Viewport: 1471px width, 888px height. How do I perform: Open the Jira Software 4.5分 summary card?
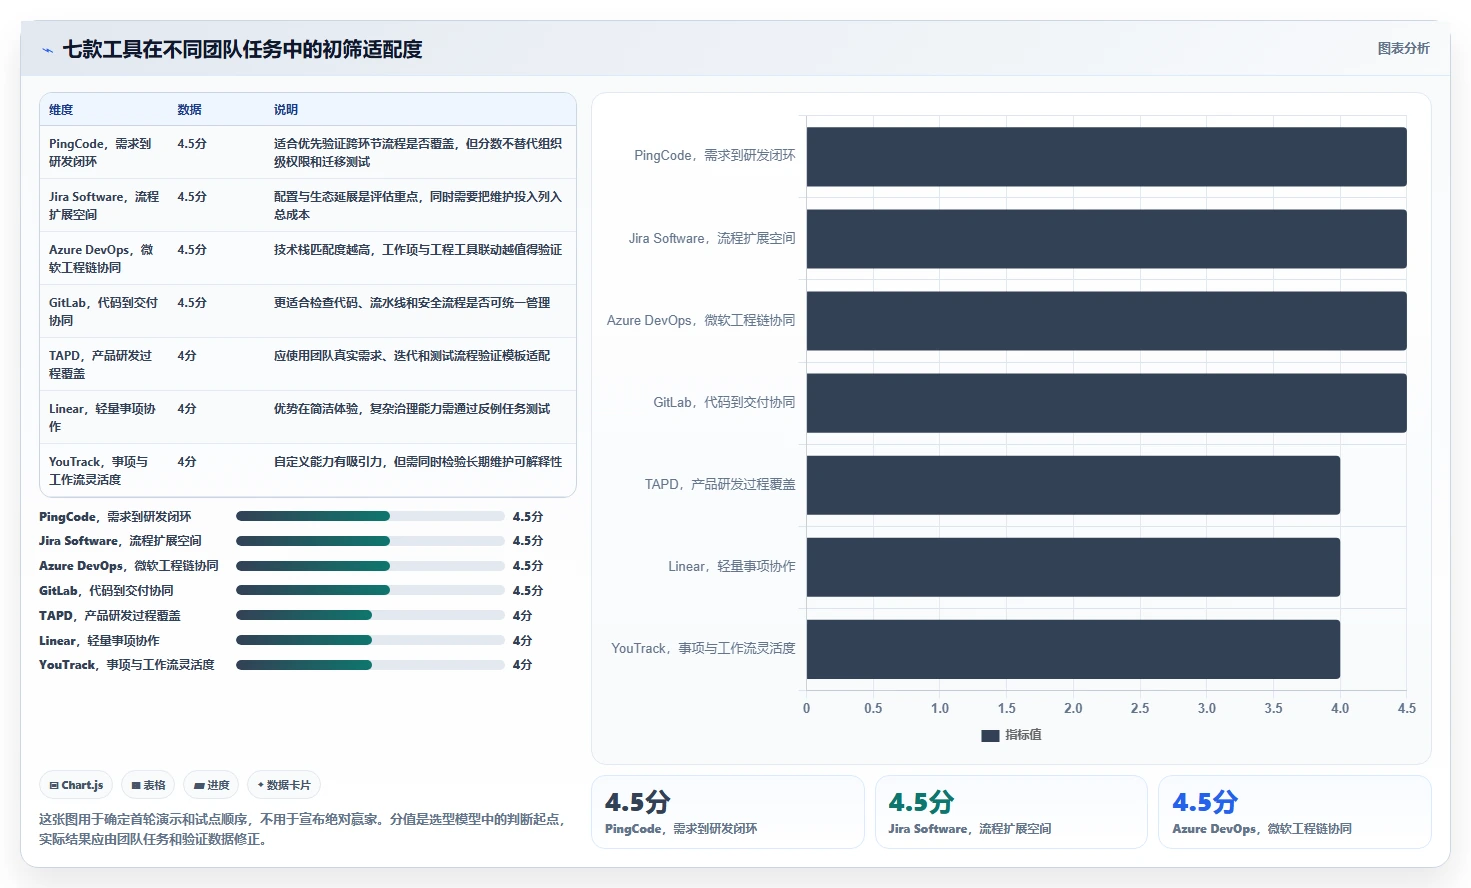coord(1011,812)
